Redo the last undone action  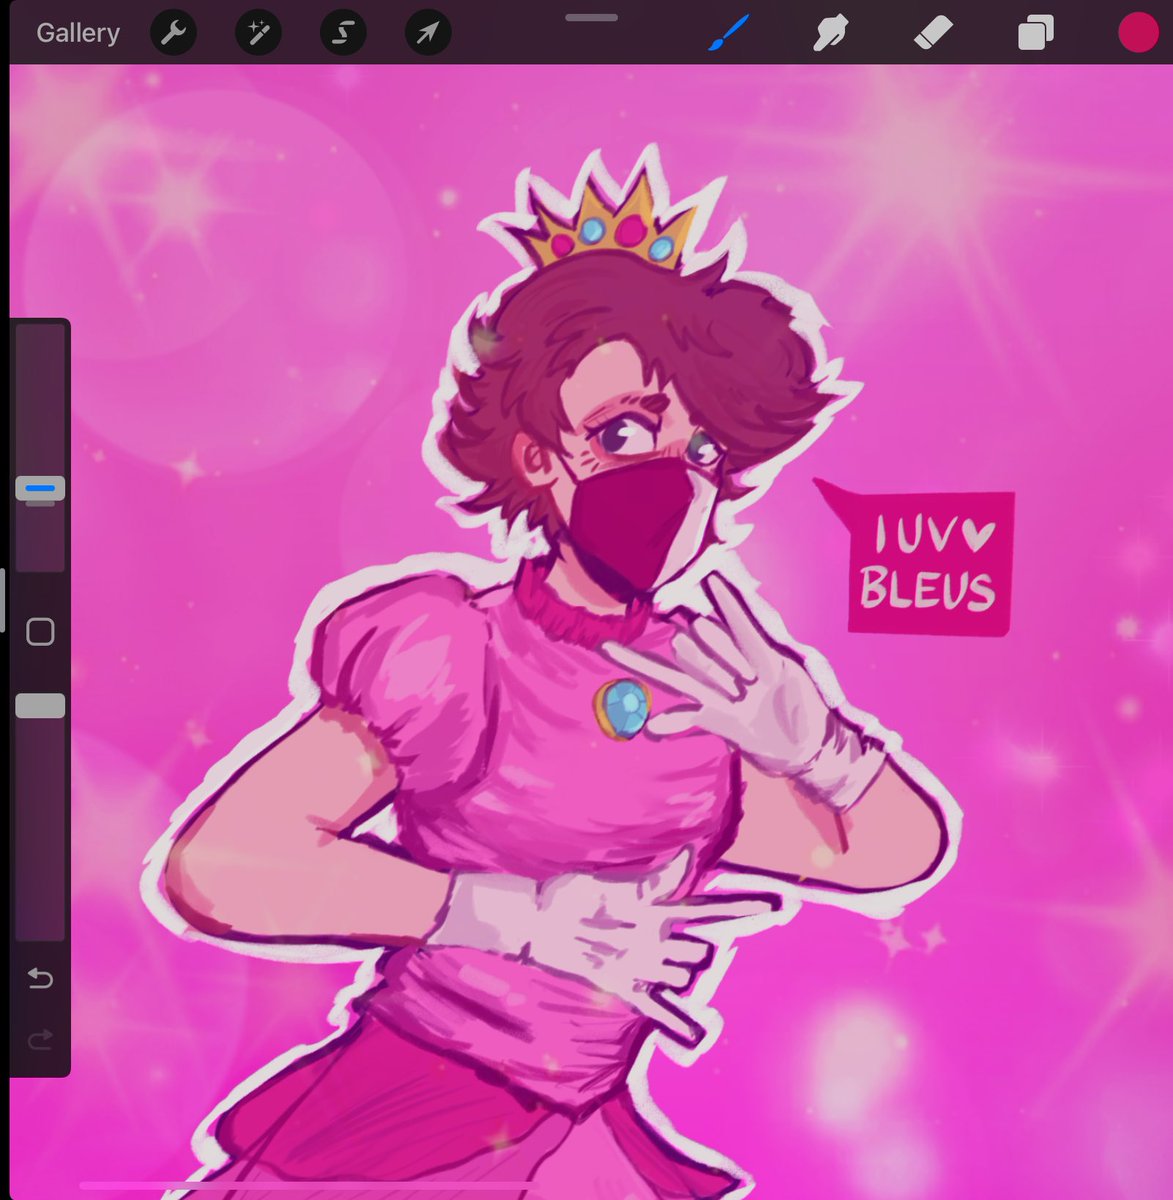tap(40, 1041)
